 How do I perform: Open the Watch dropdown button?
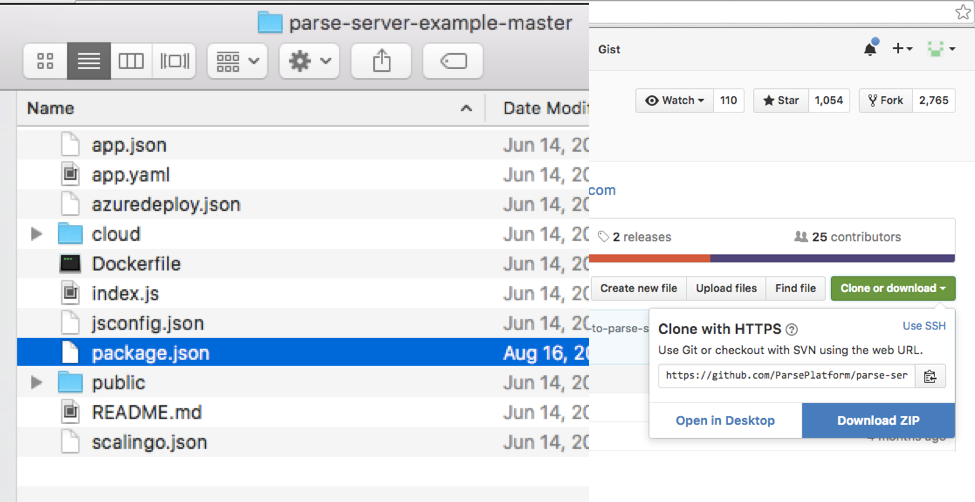tap(675, 100)
